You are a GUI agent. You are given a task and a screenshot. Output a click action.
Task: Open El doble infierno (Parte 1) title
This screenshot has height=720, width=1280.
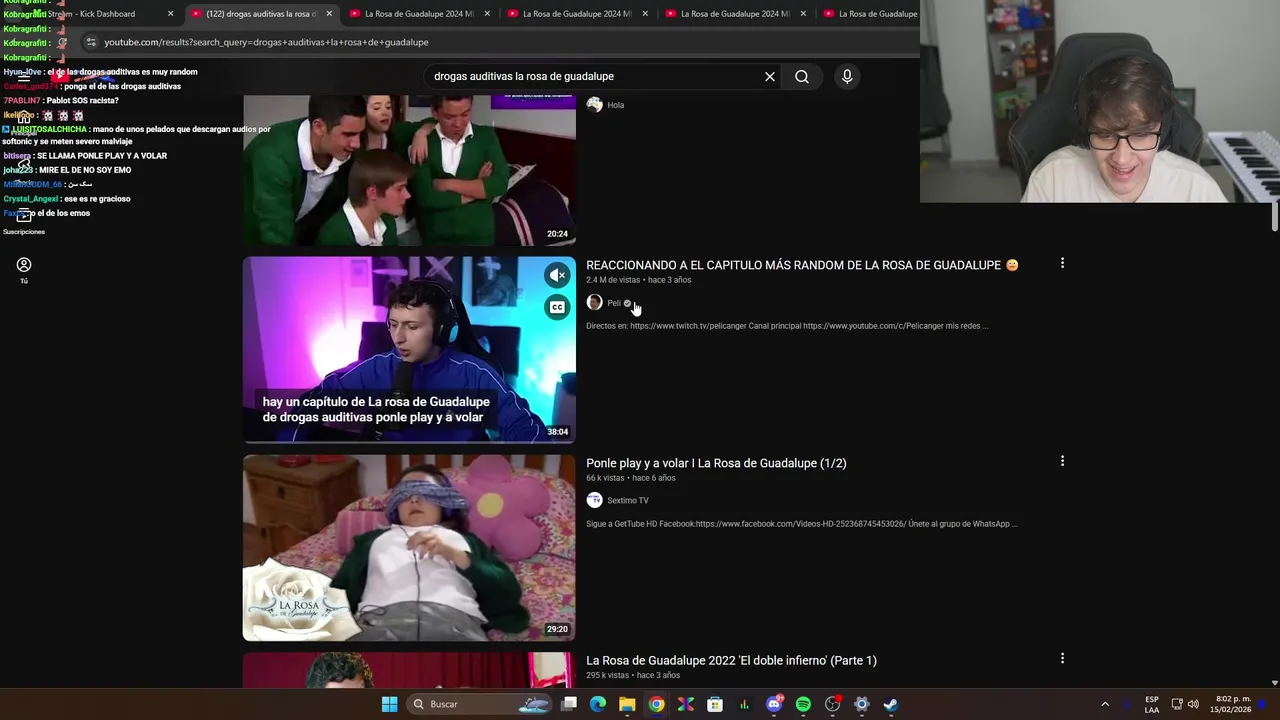point(731,660)
